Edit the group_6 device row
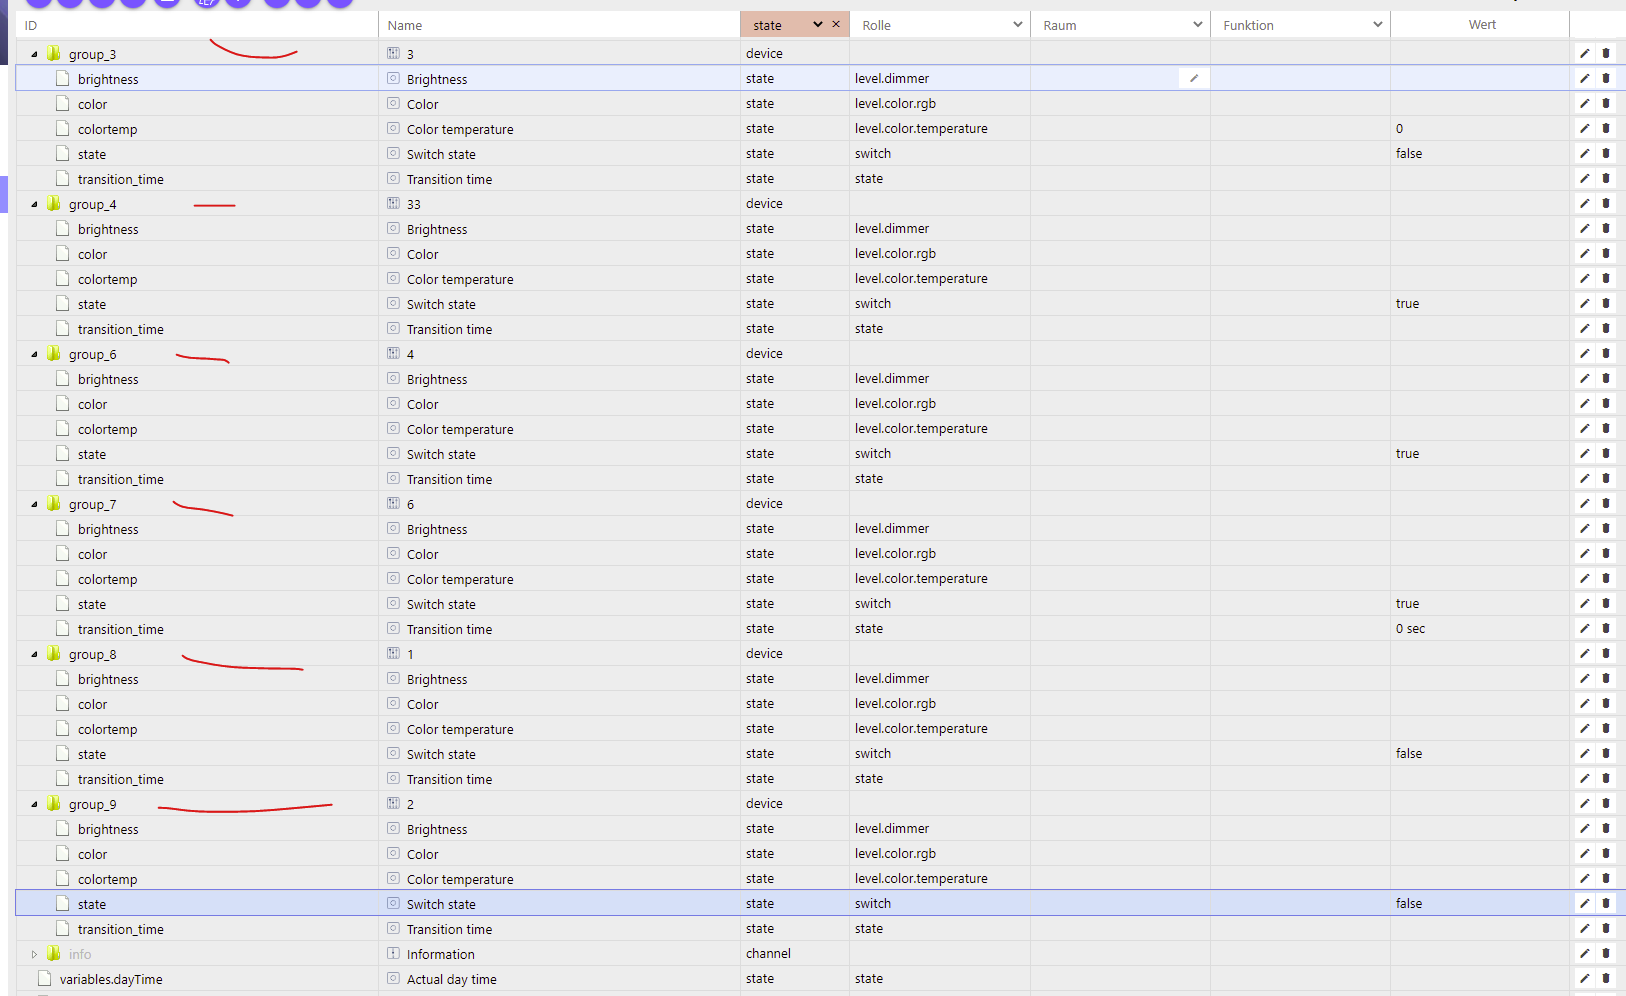The image size is (1626, 996). click(x=1584, y=353)
